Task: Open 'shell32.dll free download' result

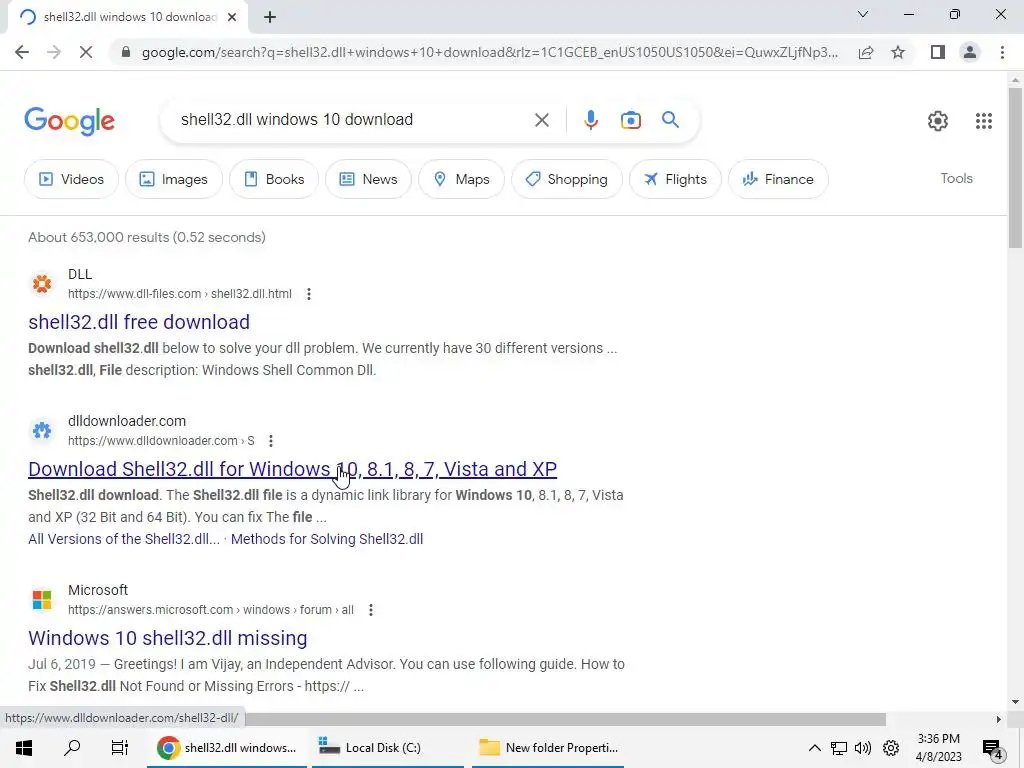Action: click(x=139, y=322)
